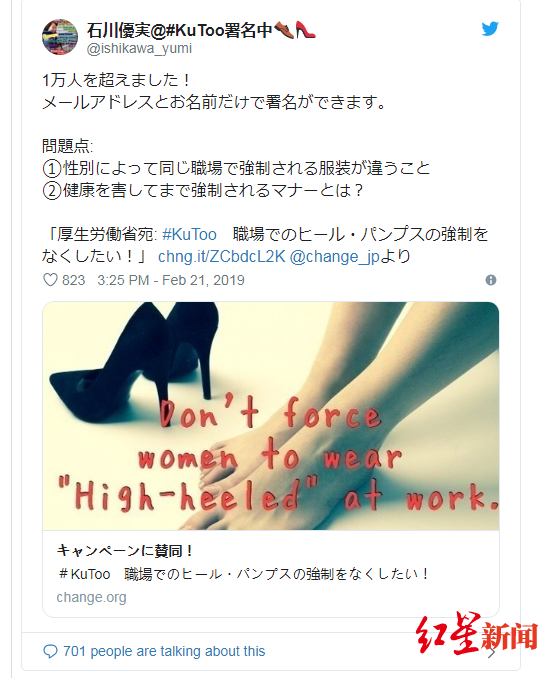Viewport: 549px width, 678px height.
Task: Click the right chevron arrow at bottom
Action: (x=492, y=652)
